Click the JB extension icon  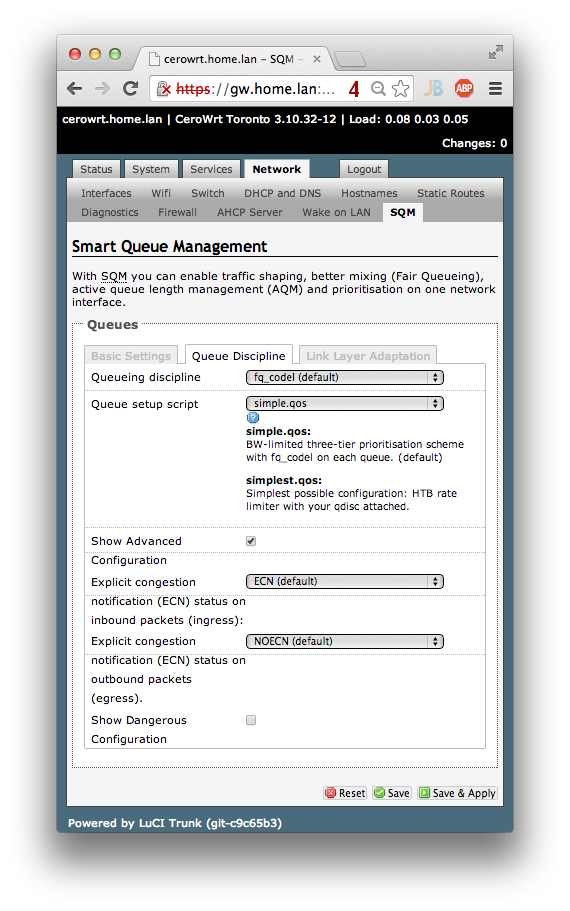[433, 88]
